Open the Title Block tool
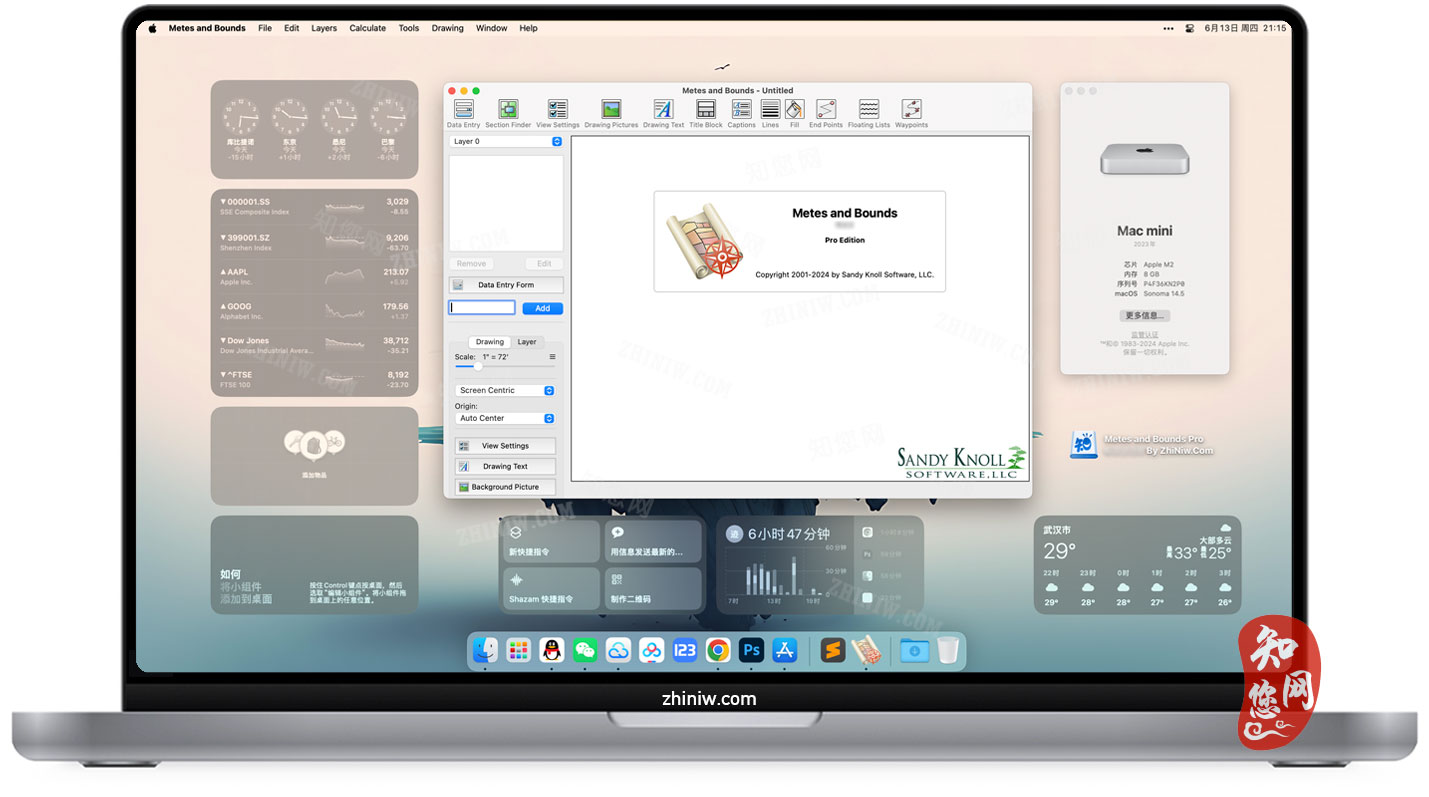1429x797 pixels. (x=706, y=113)
